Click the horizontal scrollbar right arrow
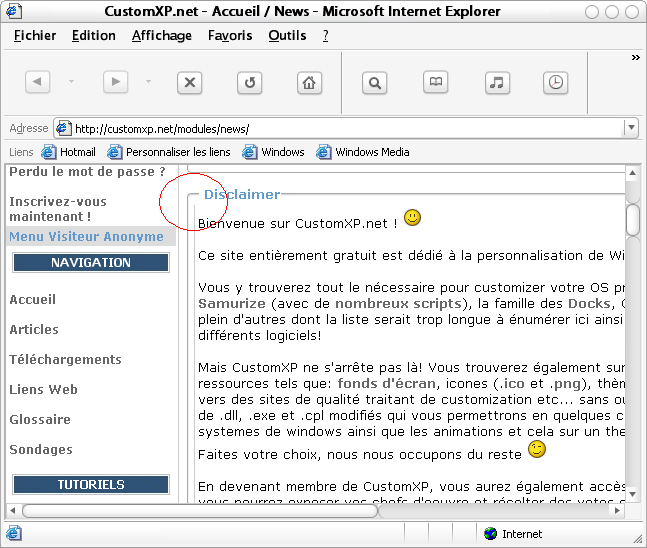The height and width of the screenshot is (548, 647). [x=617, y=511]
